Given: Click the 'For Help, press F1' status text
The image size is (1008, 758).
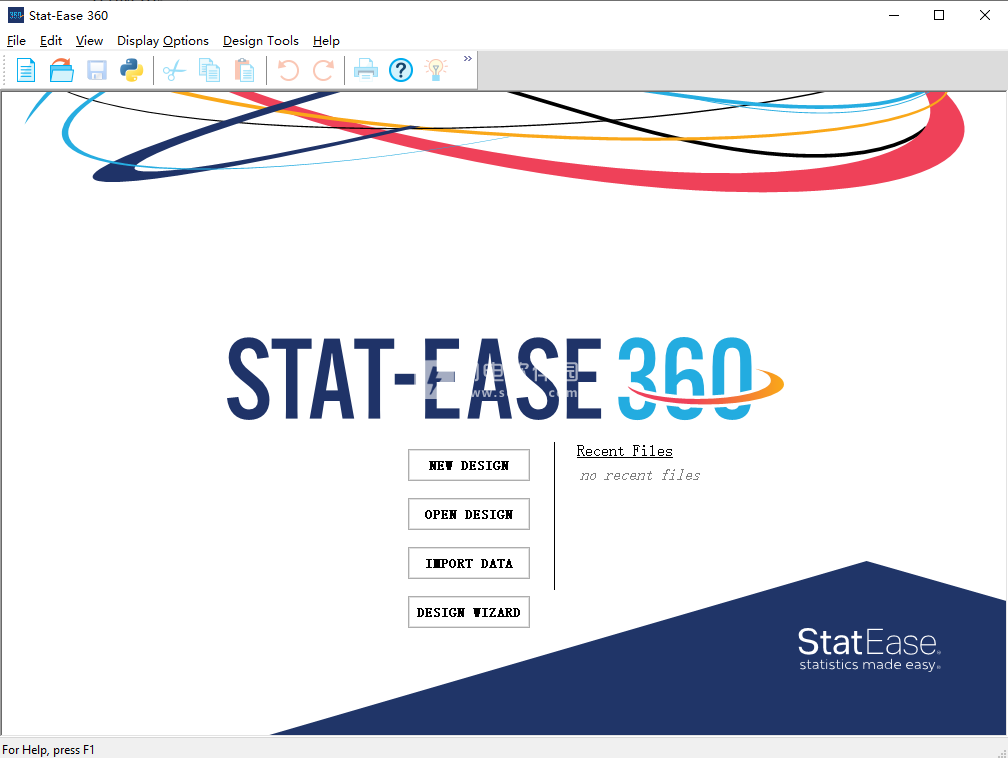Looking at the screenshot, I should click(48, 750).
